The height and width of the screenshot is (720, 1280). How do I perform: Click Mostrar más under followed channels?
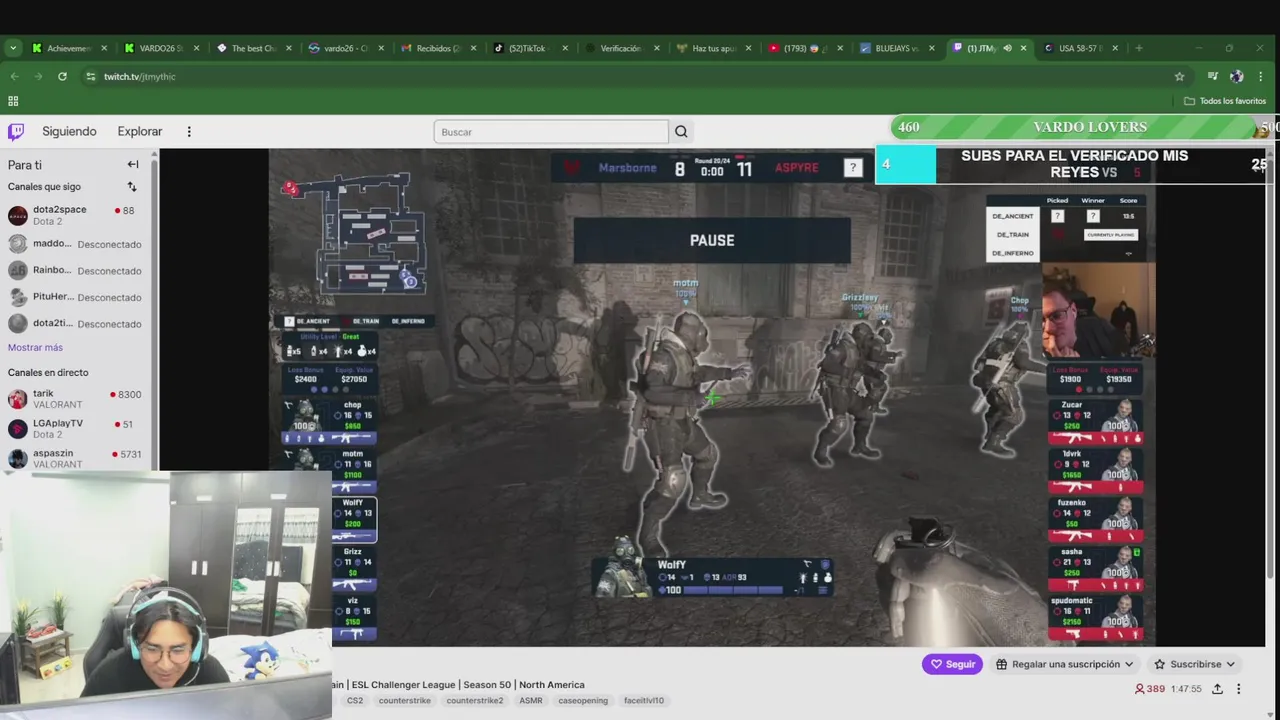click(x=35, y=347)
